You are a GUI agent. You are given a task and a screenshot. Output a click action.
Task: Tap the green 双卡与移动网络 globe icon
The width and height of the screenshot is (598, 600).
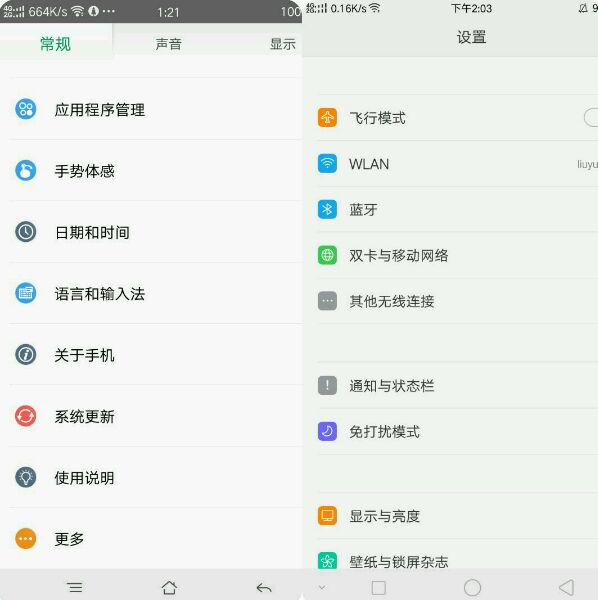coord(327,255)
